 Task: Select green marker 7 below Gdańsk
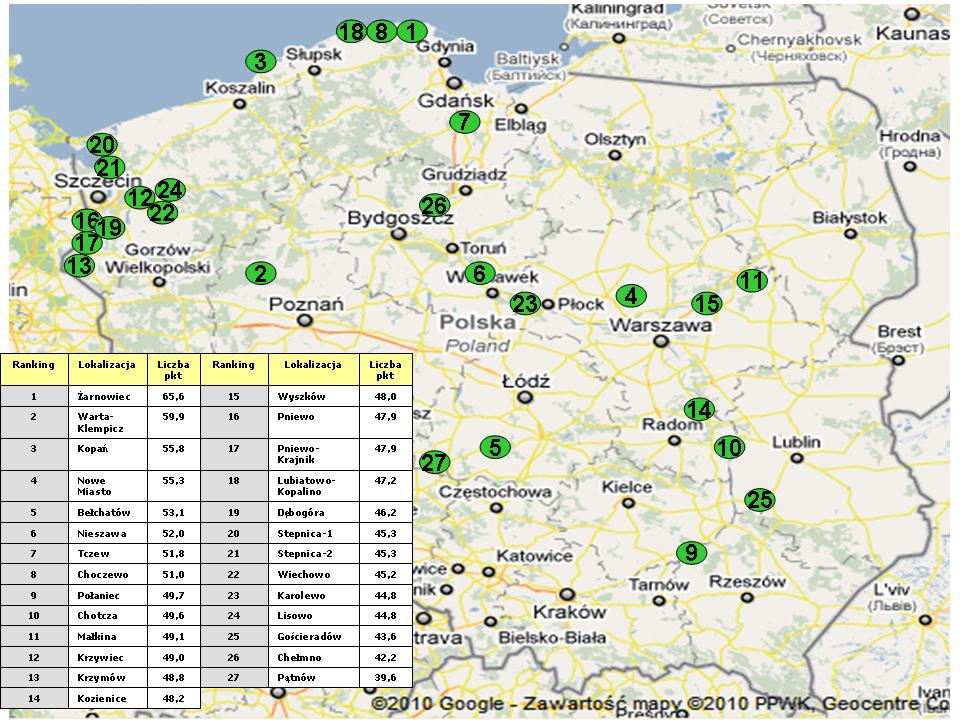pos(464,122)
